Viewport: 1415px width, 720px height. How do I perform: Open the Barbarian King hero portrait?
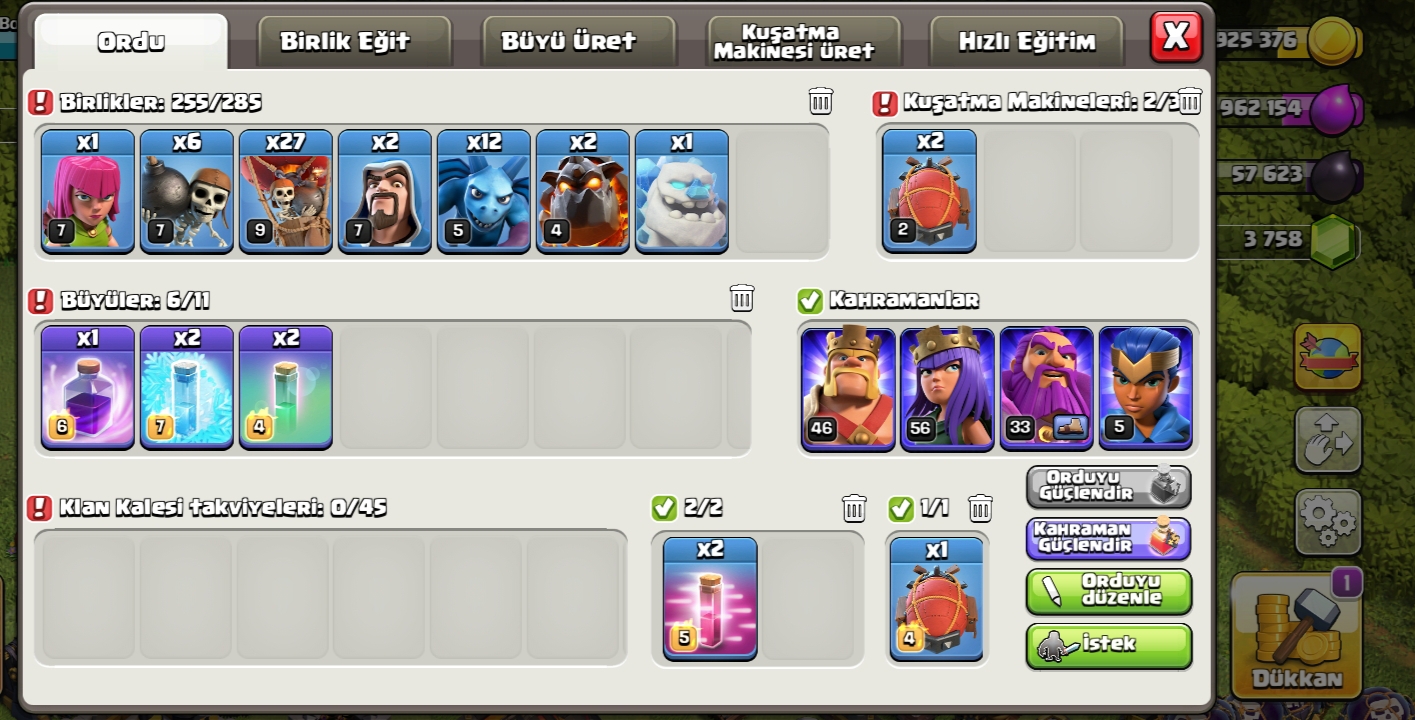click(848, 387)
